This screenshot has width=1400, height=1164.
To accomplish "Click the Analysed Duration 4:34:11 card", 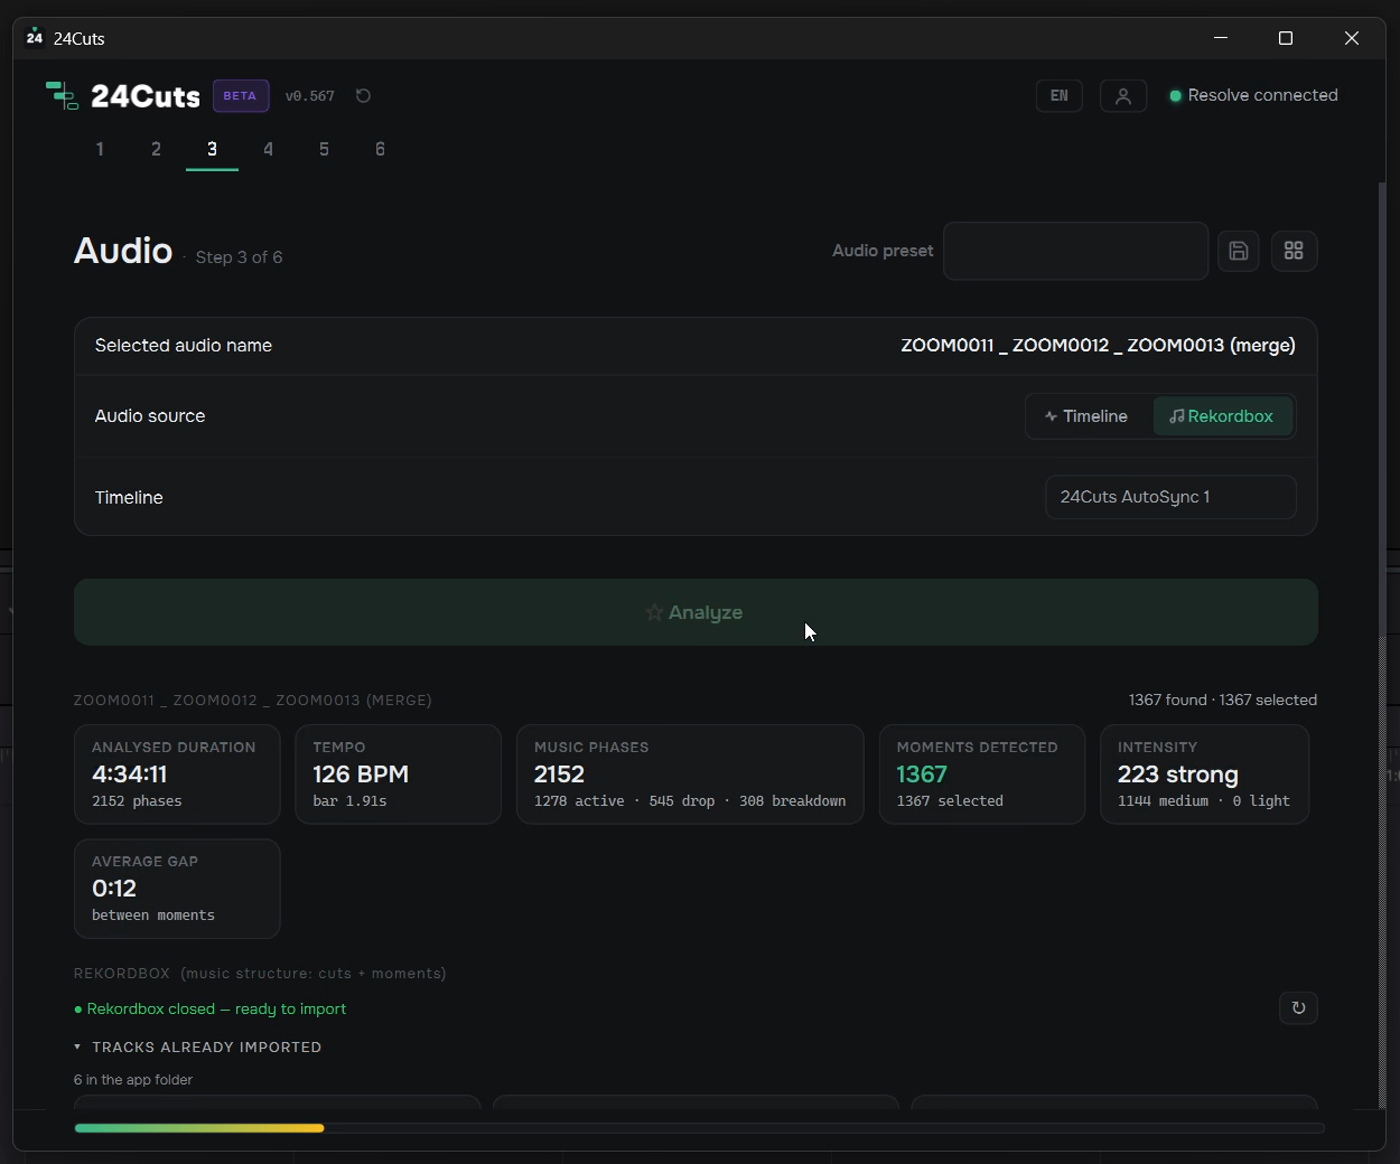I will click(177, 774).
